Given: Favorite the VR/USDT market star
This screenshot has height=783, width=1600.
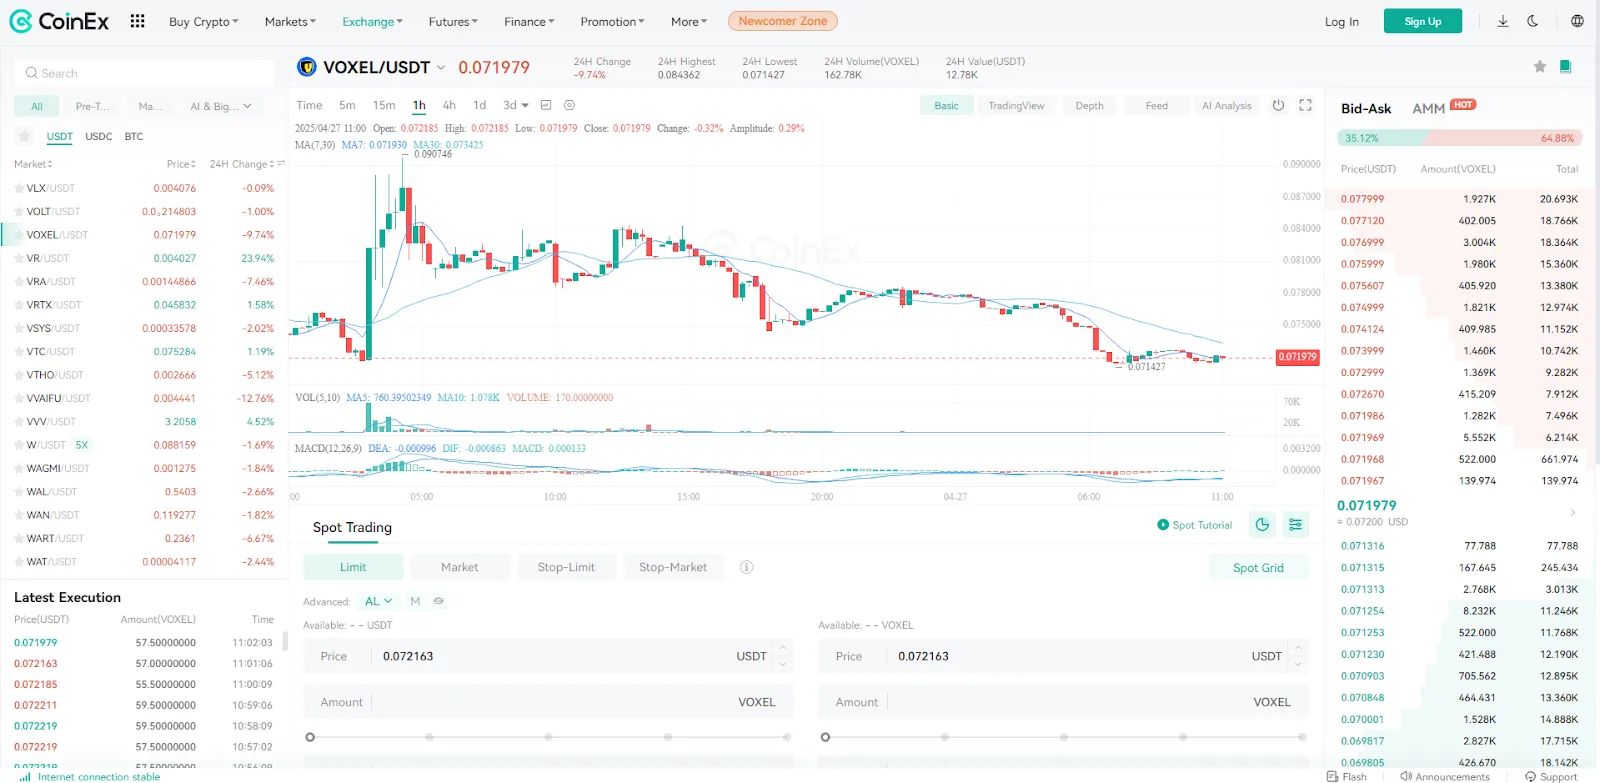Looking at the screenshot, I should point(19,258).
